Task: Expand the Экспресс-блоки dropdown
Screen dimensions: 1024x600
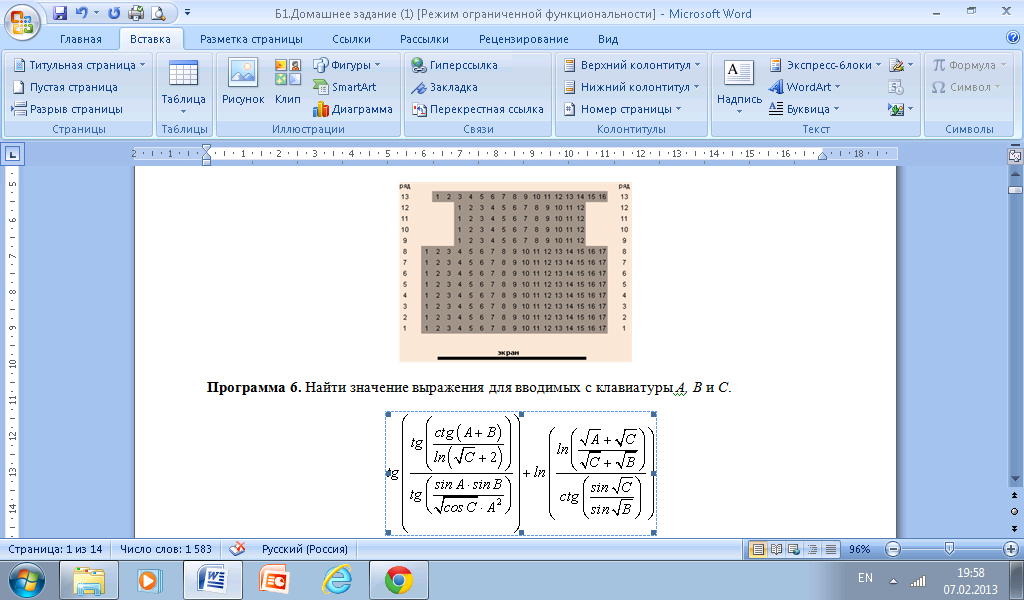Action: 826,65
